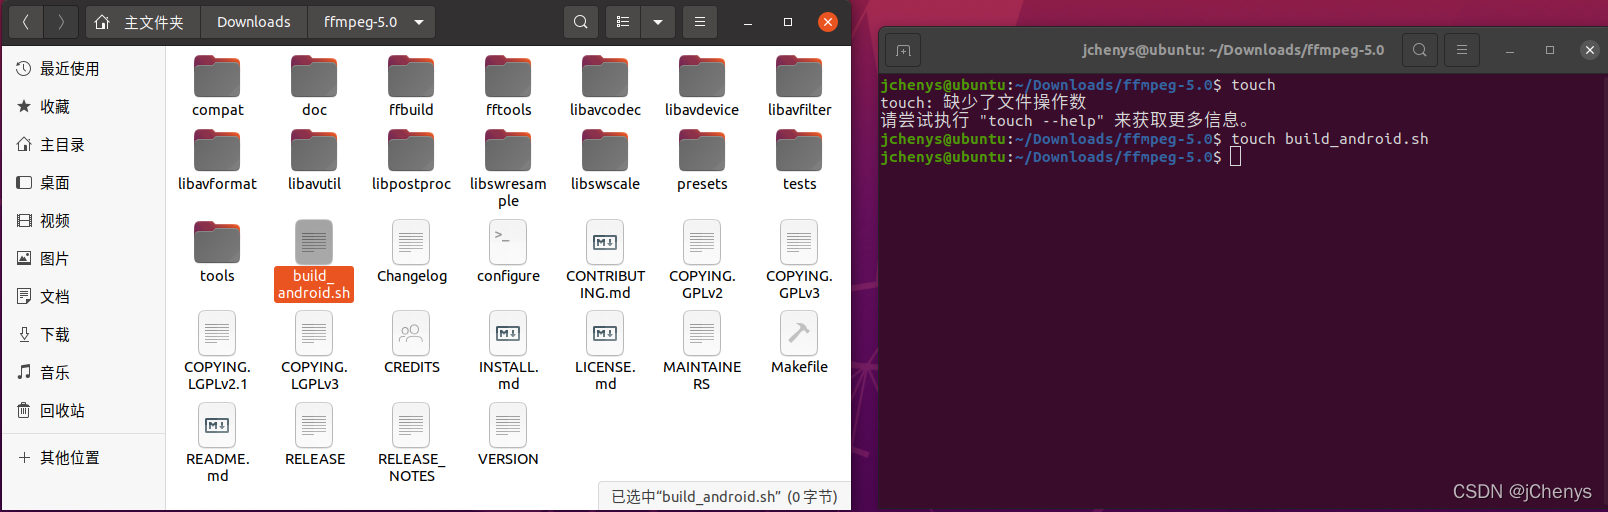Viewport: 1608px width, 512px height.
Task: Open Pictures (图片) in sidebar
Action: click(84, 258)
